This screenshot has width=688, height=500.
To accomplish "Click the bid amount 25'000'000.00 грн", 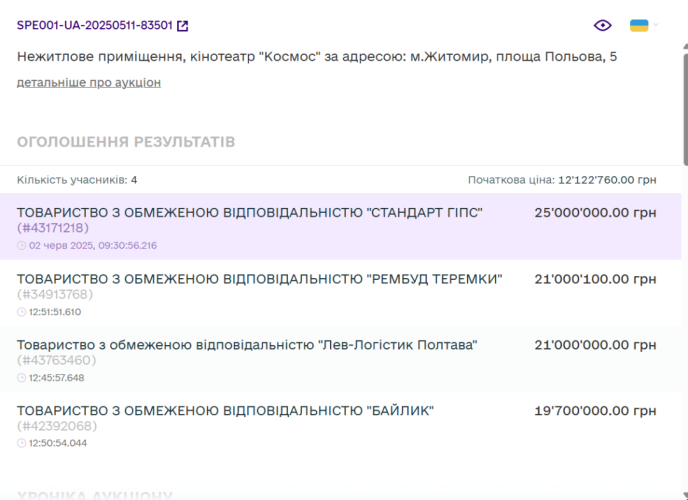I will (x=595, y=213).
